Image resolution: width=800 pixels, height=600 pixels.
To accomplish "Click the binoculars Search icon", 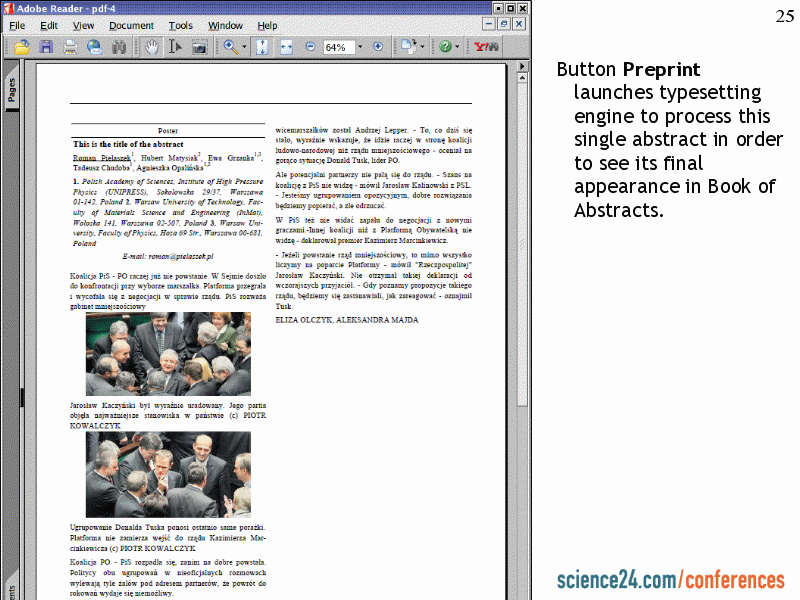I will point(119,47).
